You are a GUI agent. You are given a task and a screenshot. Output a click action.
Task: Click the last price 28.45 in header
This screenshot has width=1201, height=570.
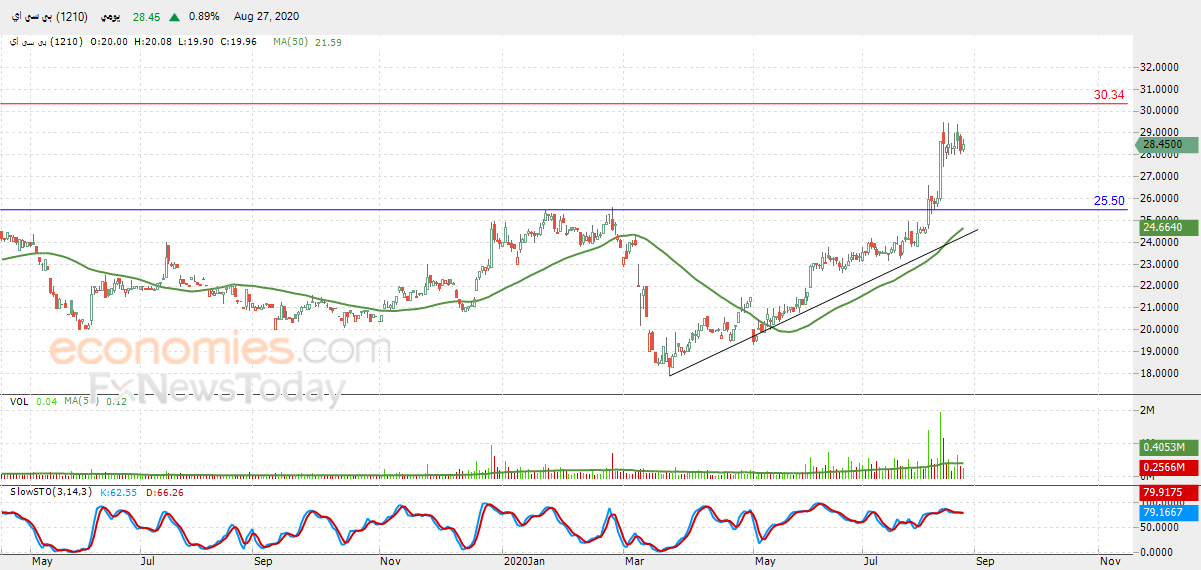(x=148, y=17)
